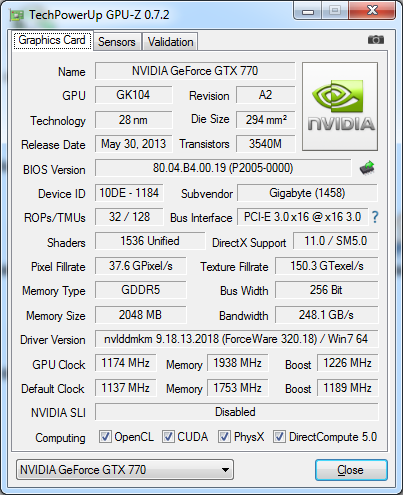
Task: Click the Technology value 28 nm
Action: (x=133, y=120)
